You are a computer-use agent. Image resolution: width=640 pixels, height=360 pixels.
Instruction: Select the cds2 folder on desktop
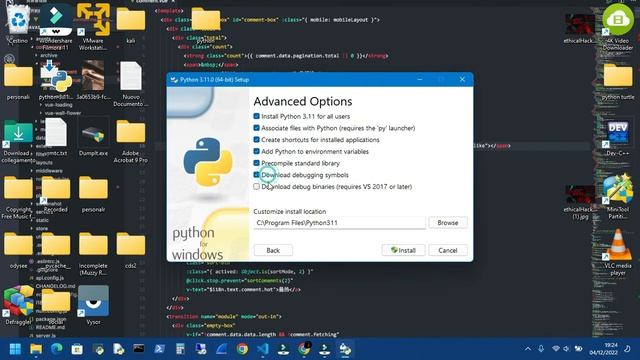pos(131,250)
